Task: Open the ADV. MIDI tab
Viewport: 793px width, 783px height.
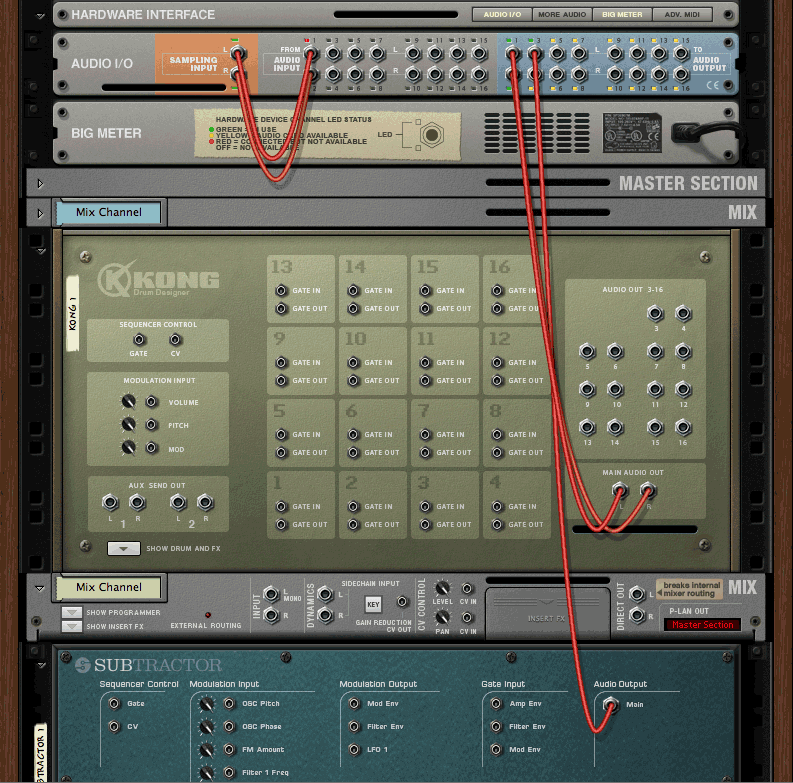Action: [682, 15]
